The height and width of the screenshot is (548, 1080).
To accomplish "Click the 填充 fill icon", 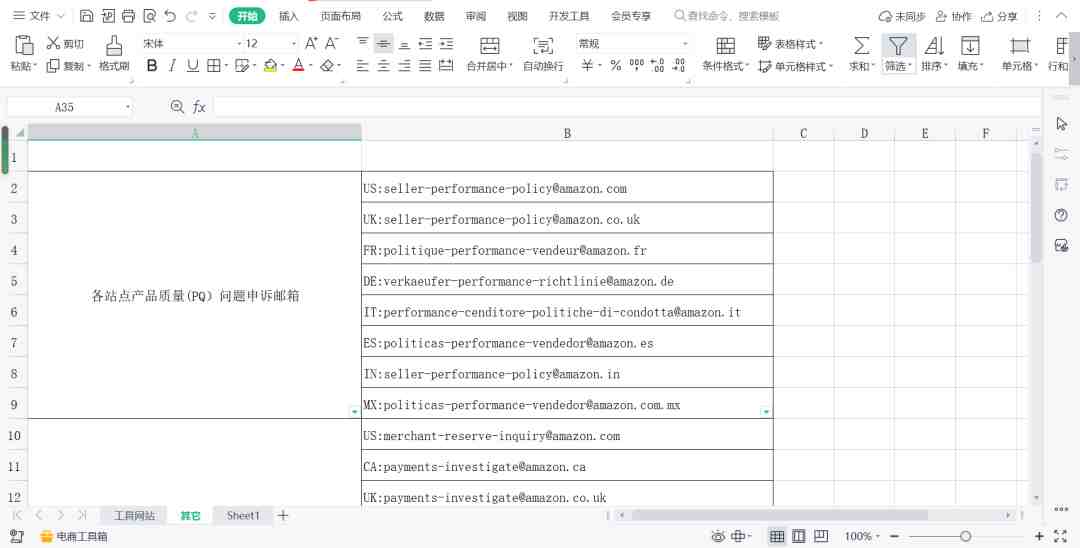I will click(970, 45).
